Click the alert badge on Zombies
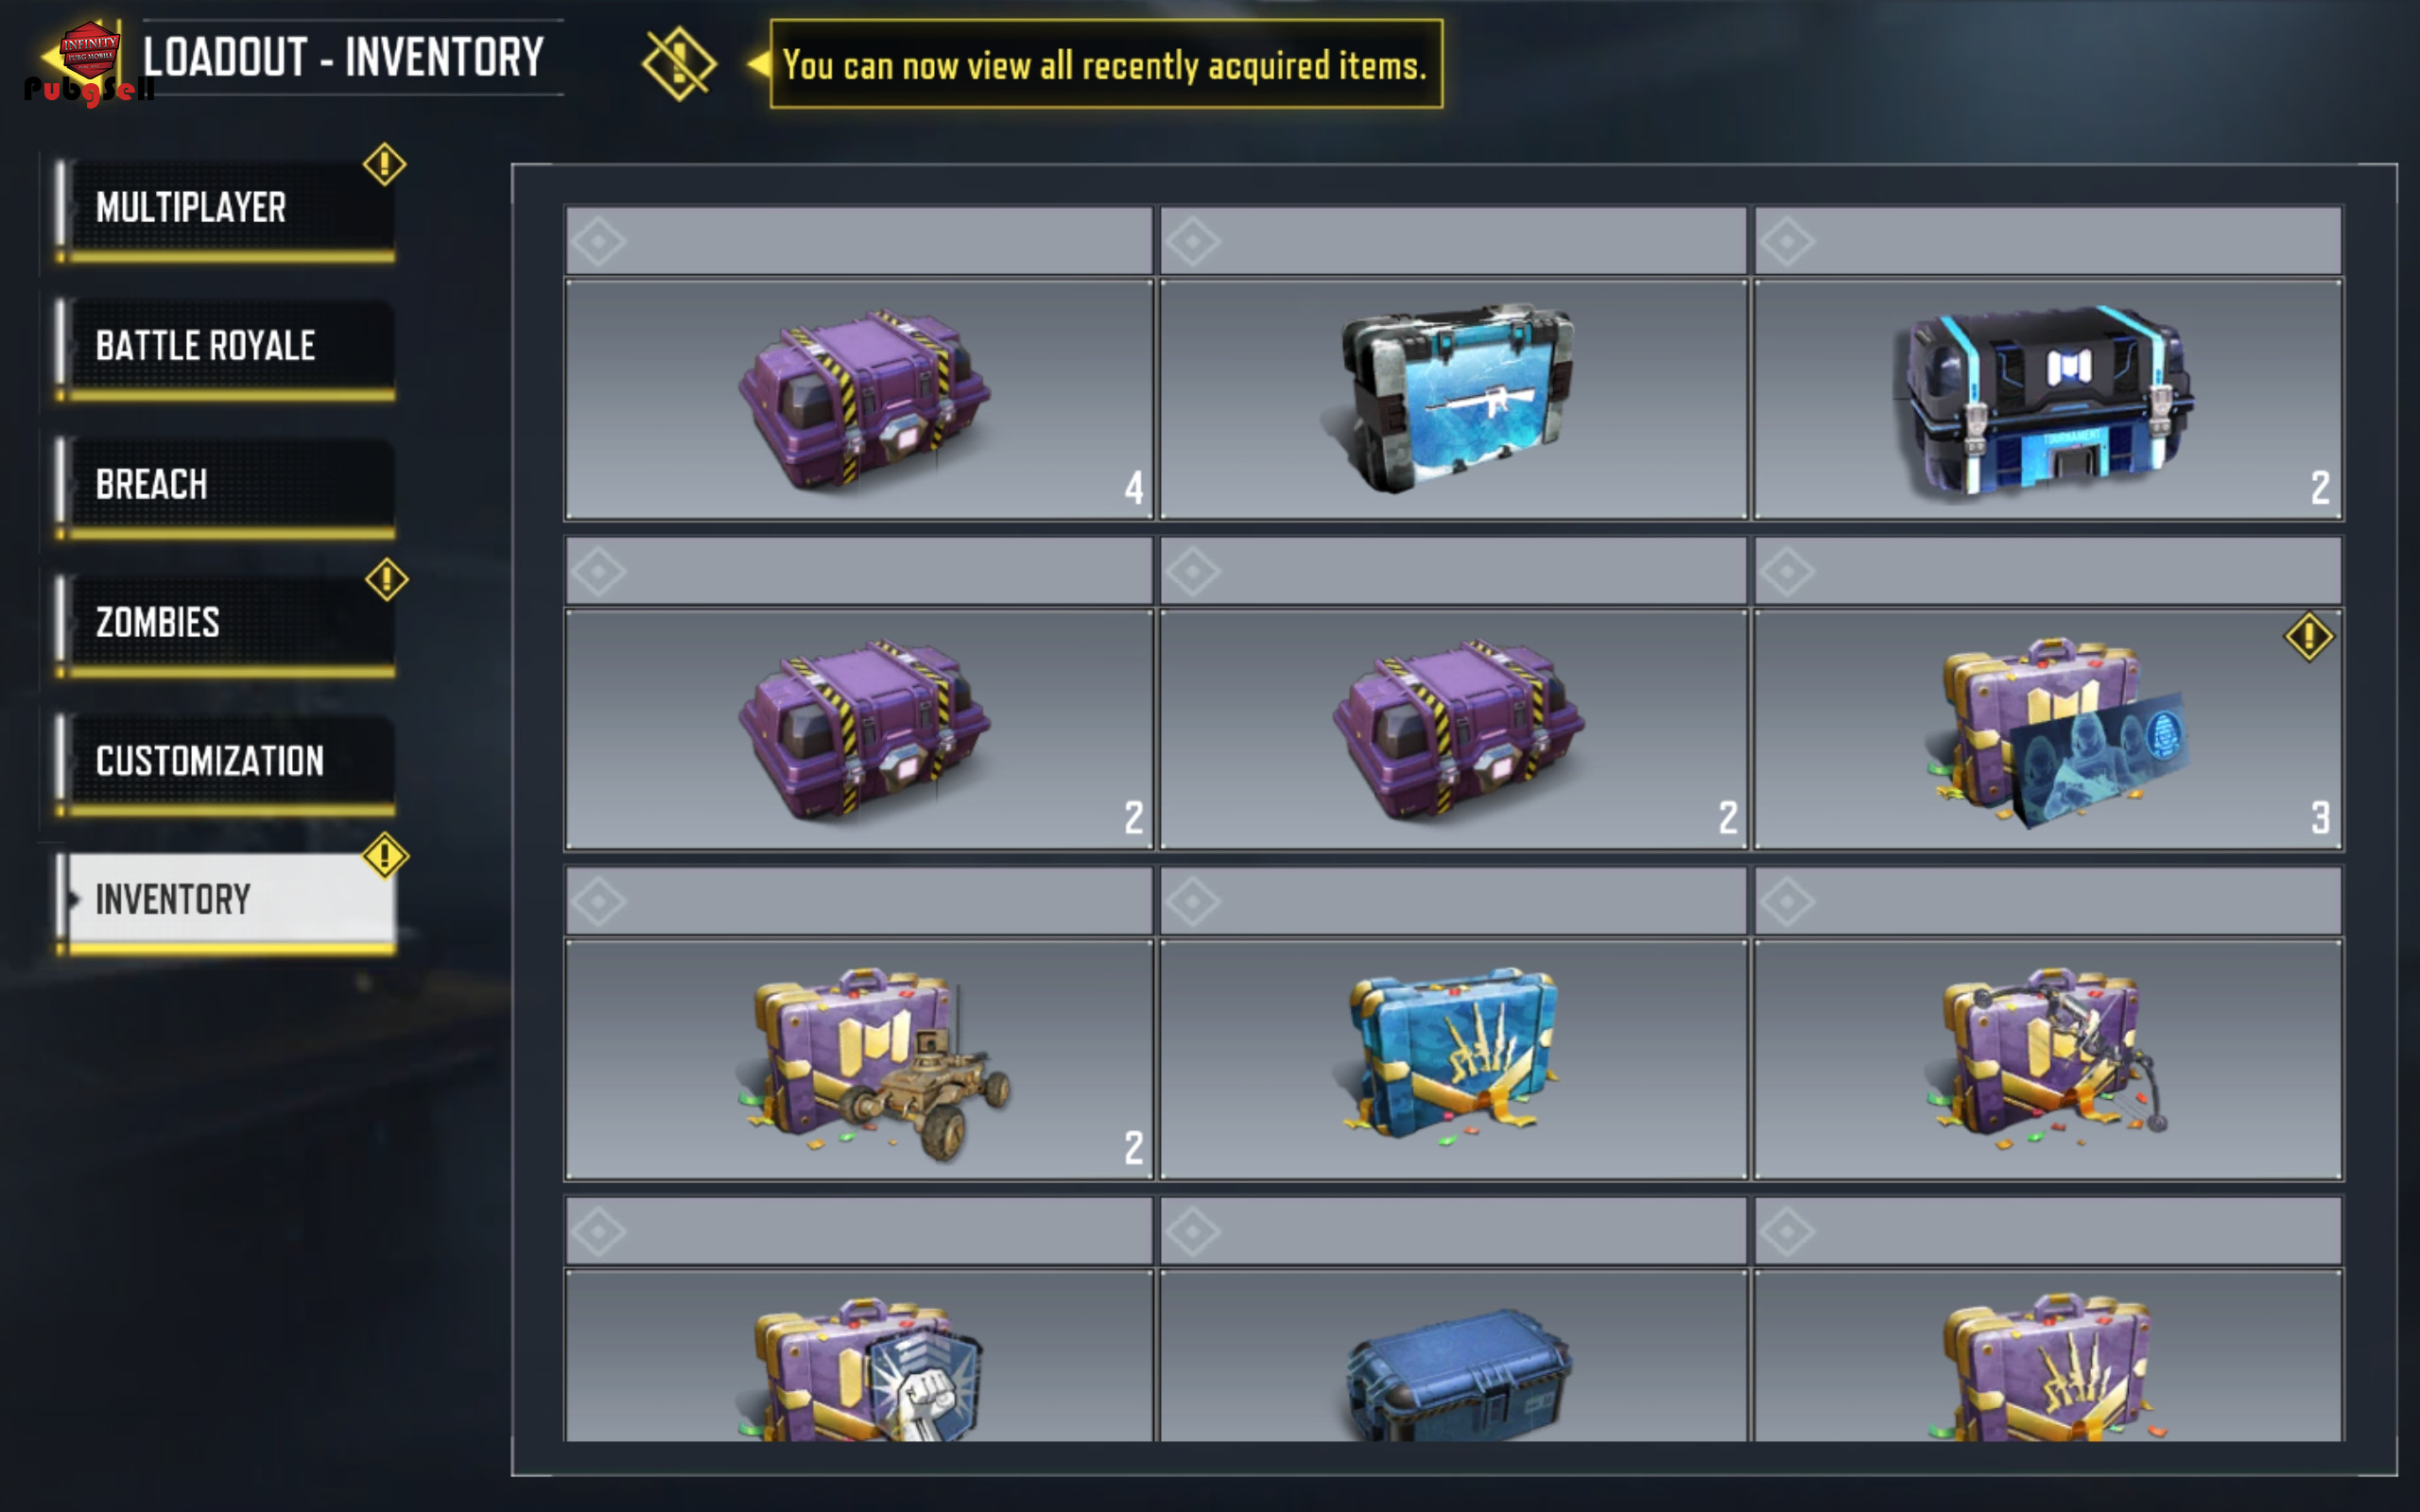The height and width of the screenshot is (1512, 2420). click(x=386, y=580)
